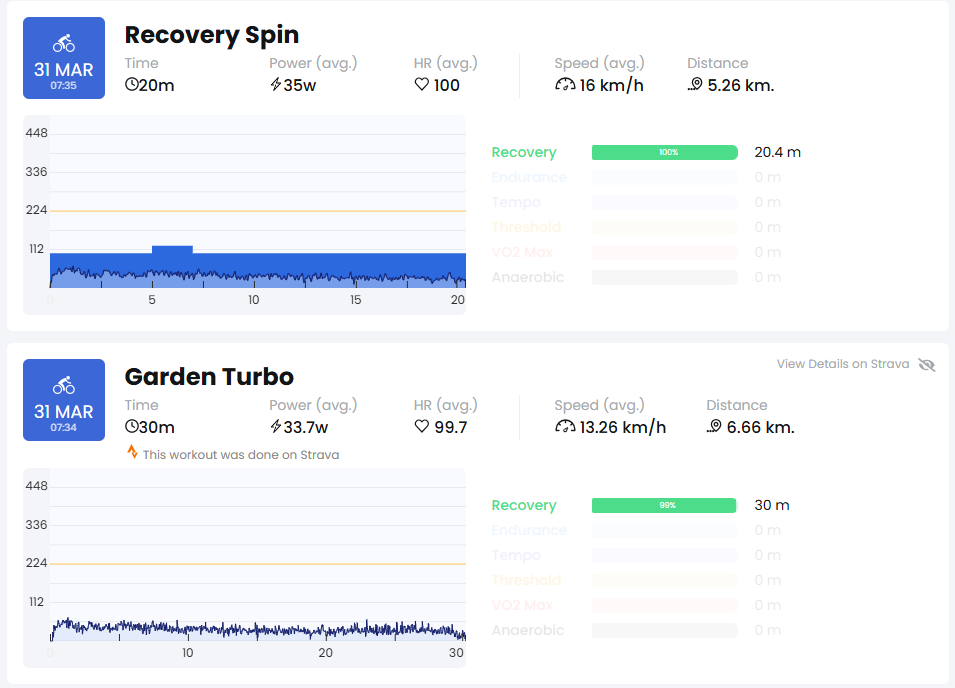Viewport: 955px width, 688px height.
Task: Click the 100% Recovery zone bar in Recovery Spin
Action: 664,152
